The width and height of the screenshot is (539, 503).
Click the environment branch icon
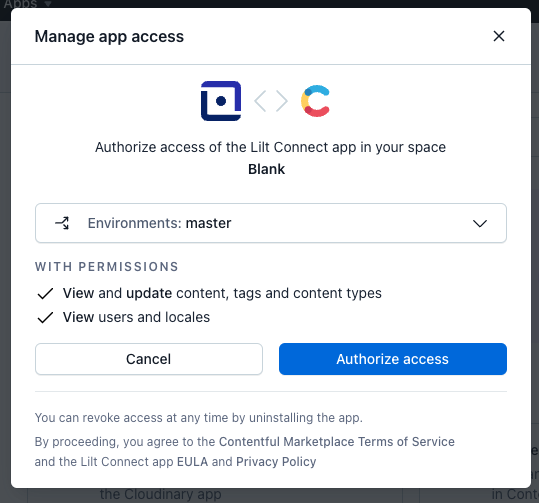click(x=62, y=223)
